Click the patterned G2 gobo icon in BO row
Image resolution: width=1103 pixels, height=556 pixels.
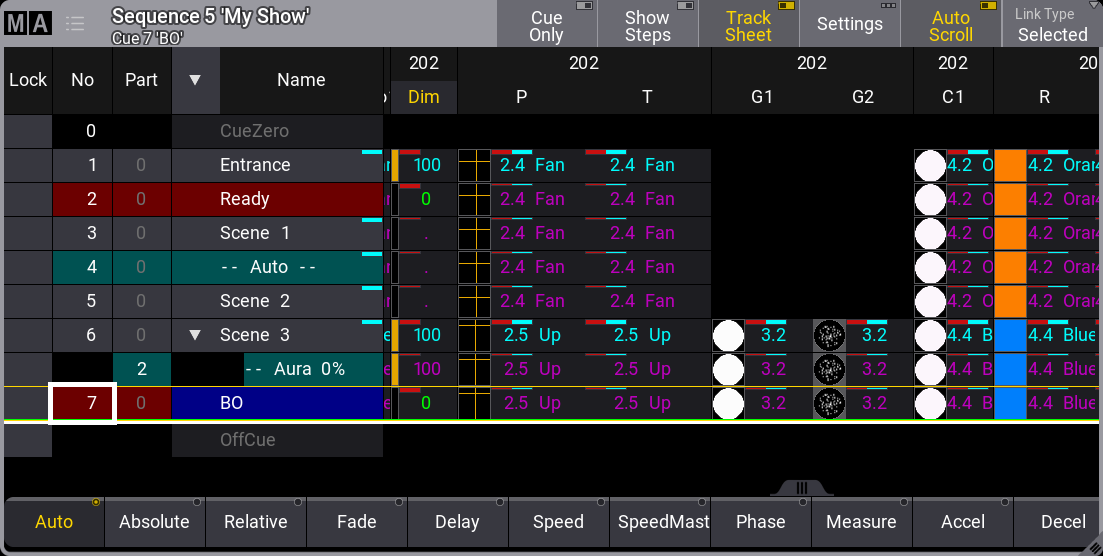(x=830, y=403)
